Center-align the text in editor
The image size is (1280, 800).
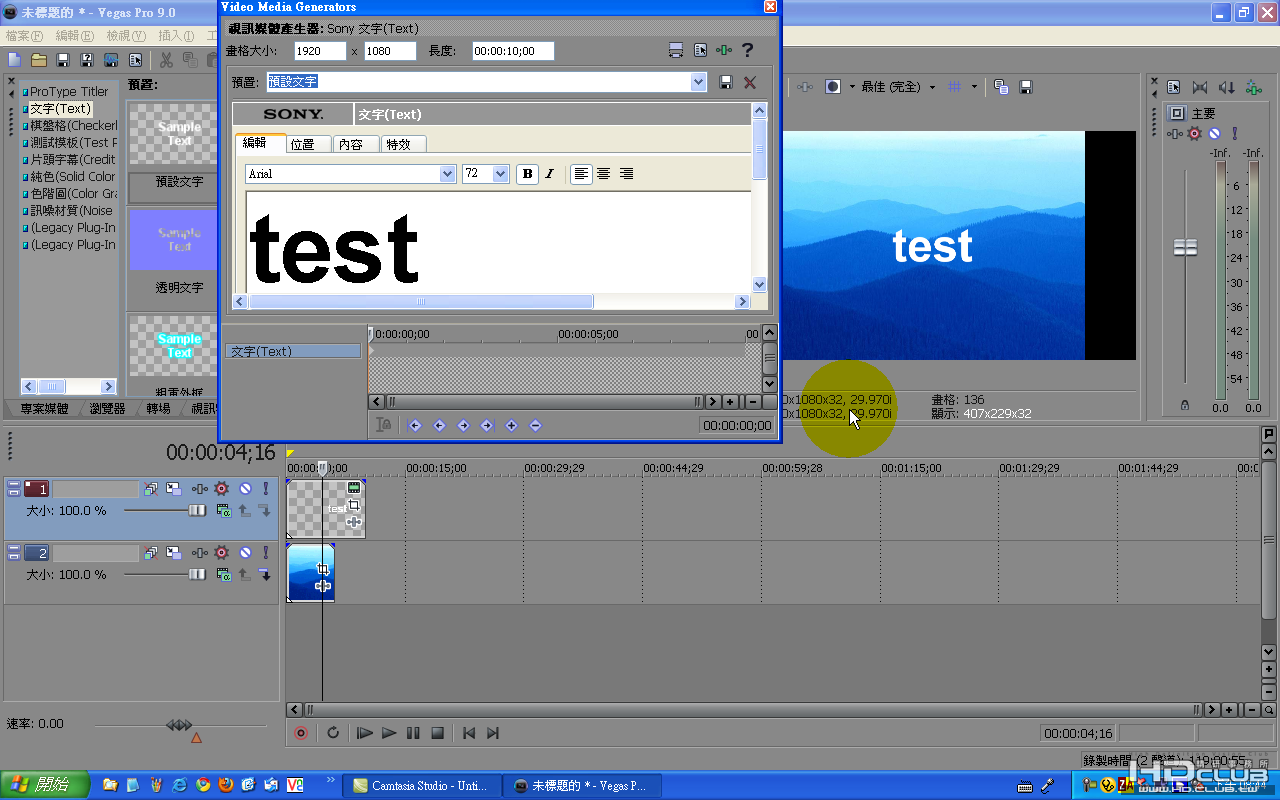tap(603, 174)
